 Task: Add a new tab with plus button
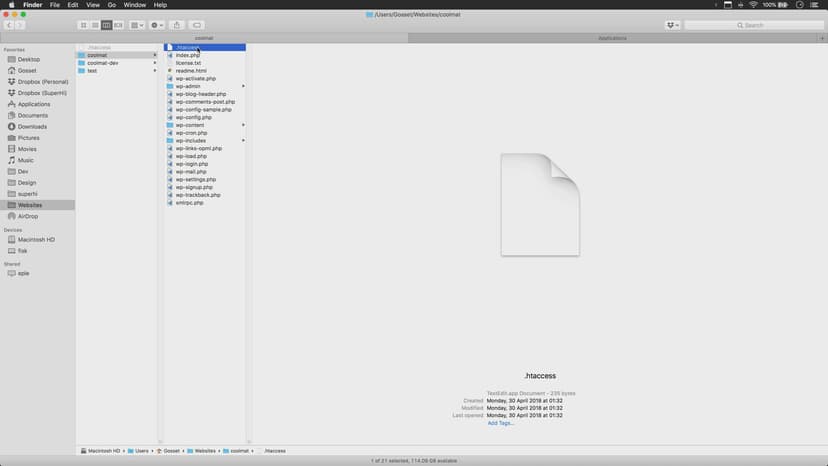pos(822,38)
